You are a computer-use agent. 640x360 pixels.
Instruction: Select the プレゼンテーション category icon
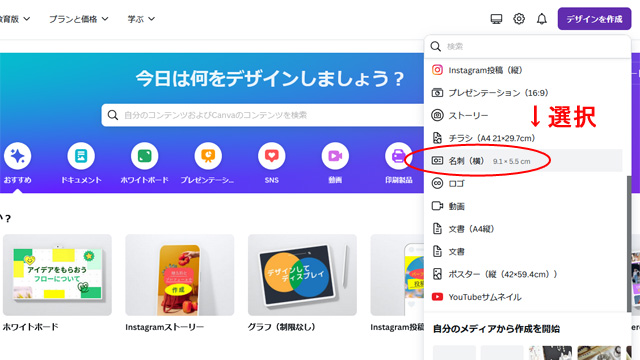point(208,156)
